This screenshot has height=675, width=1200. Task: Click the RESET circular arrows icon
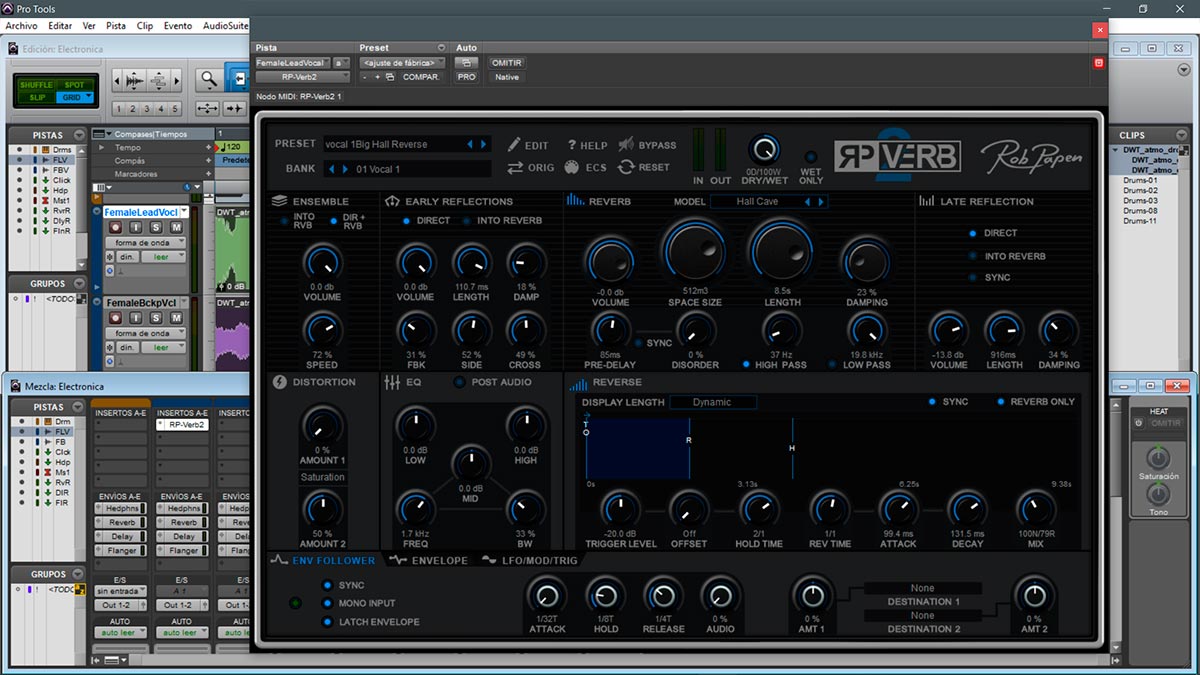coord(626,167)
